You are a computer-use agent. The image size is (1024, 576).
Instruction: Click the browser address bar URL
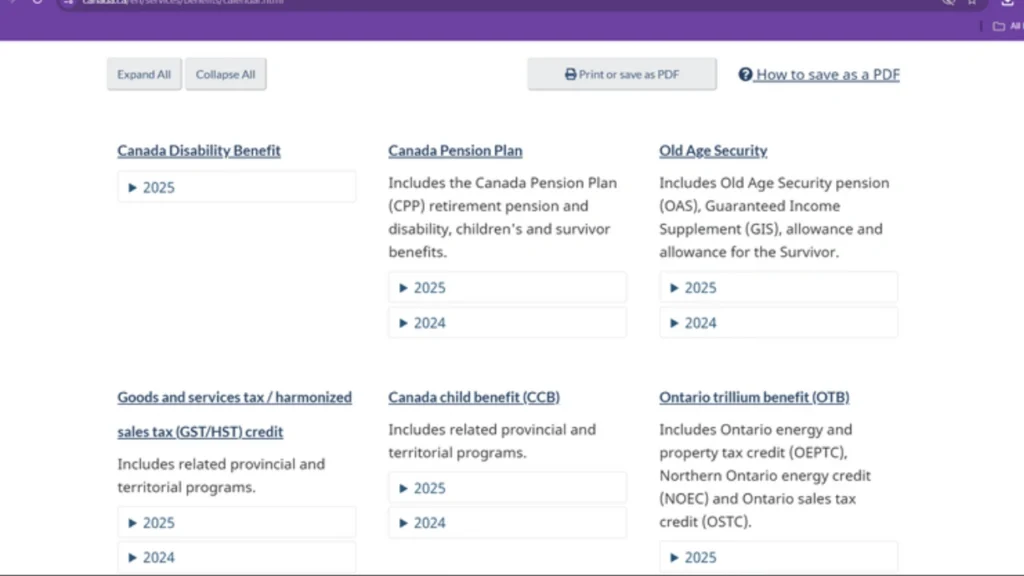[x=180, y=3]
